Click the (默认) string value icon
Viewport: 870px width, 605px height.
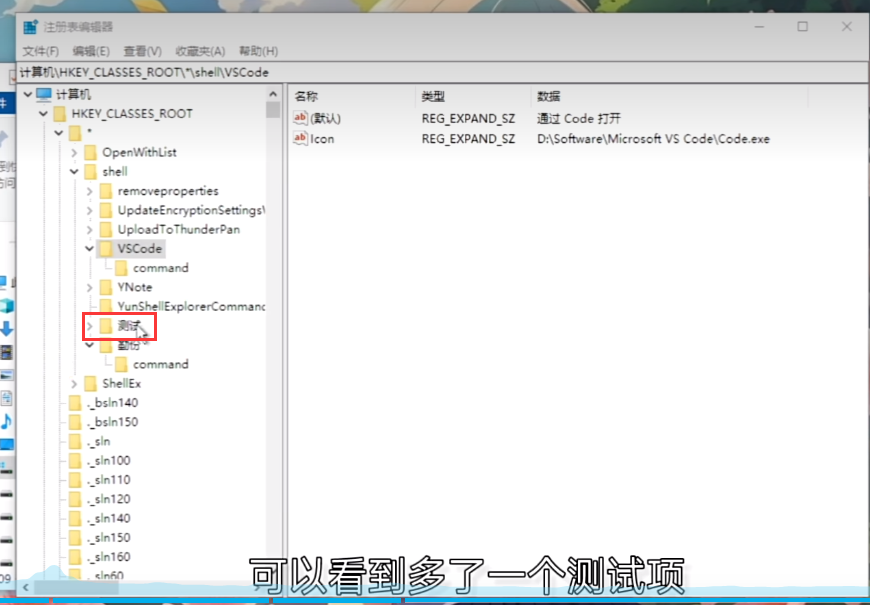click(300, 118)
